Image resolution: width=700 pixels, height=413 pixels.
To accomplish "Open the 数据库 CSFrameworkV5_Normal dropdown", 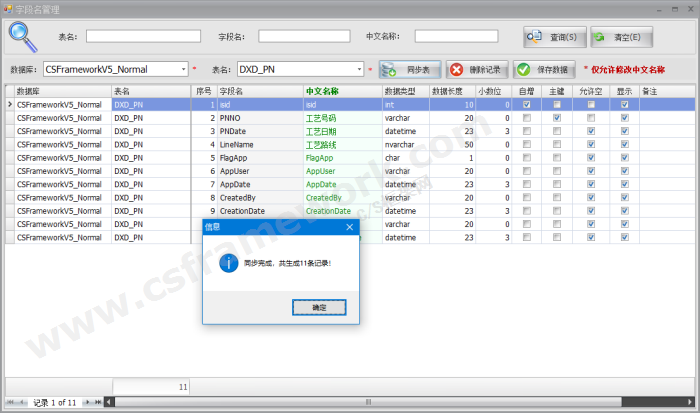I will click(x=183, y=69).
